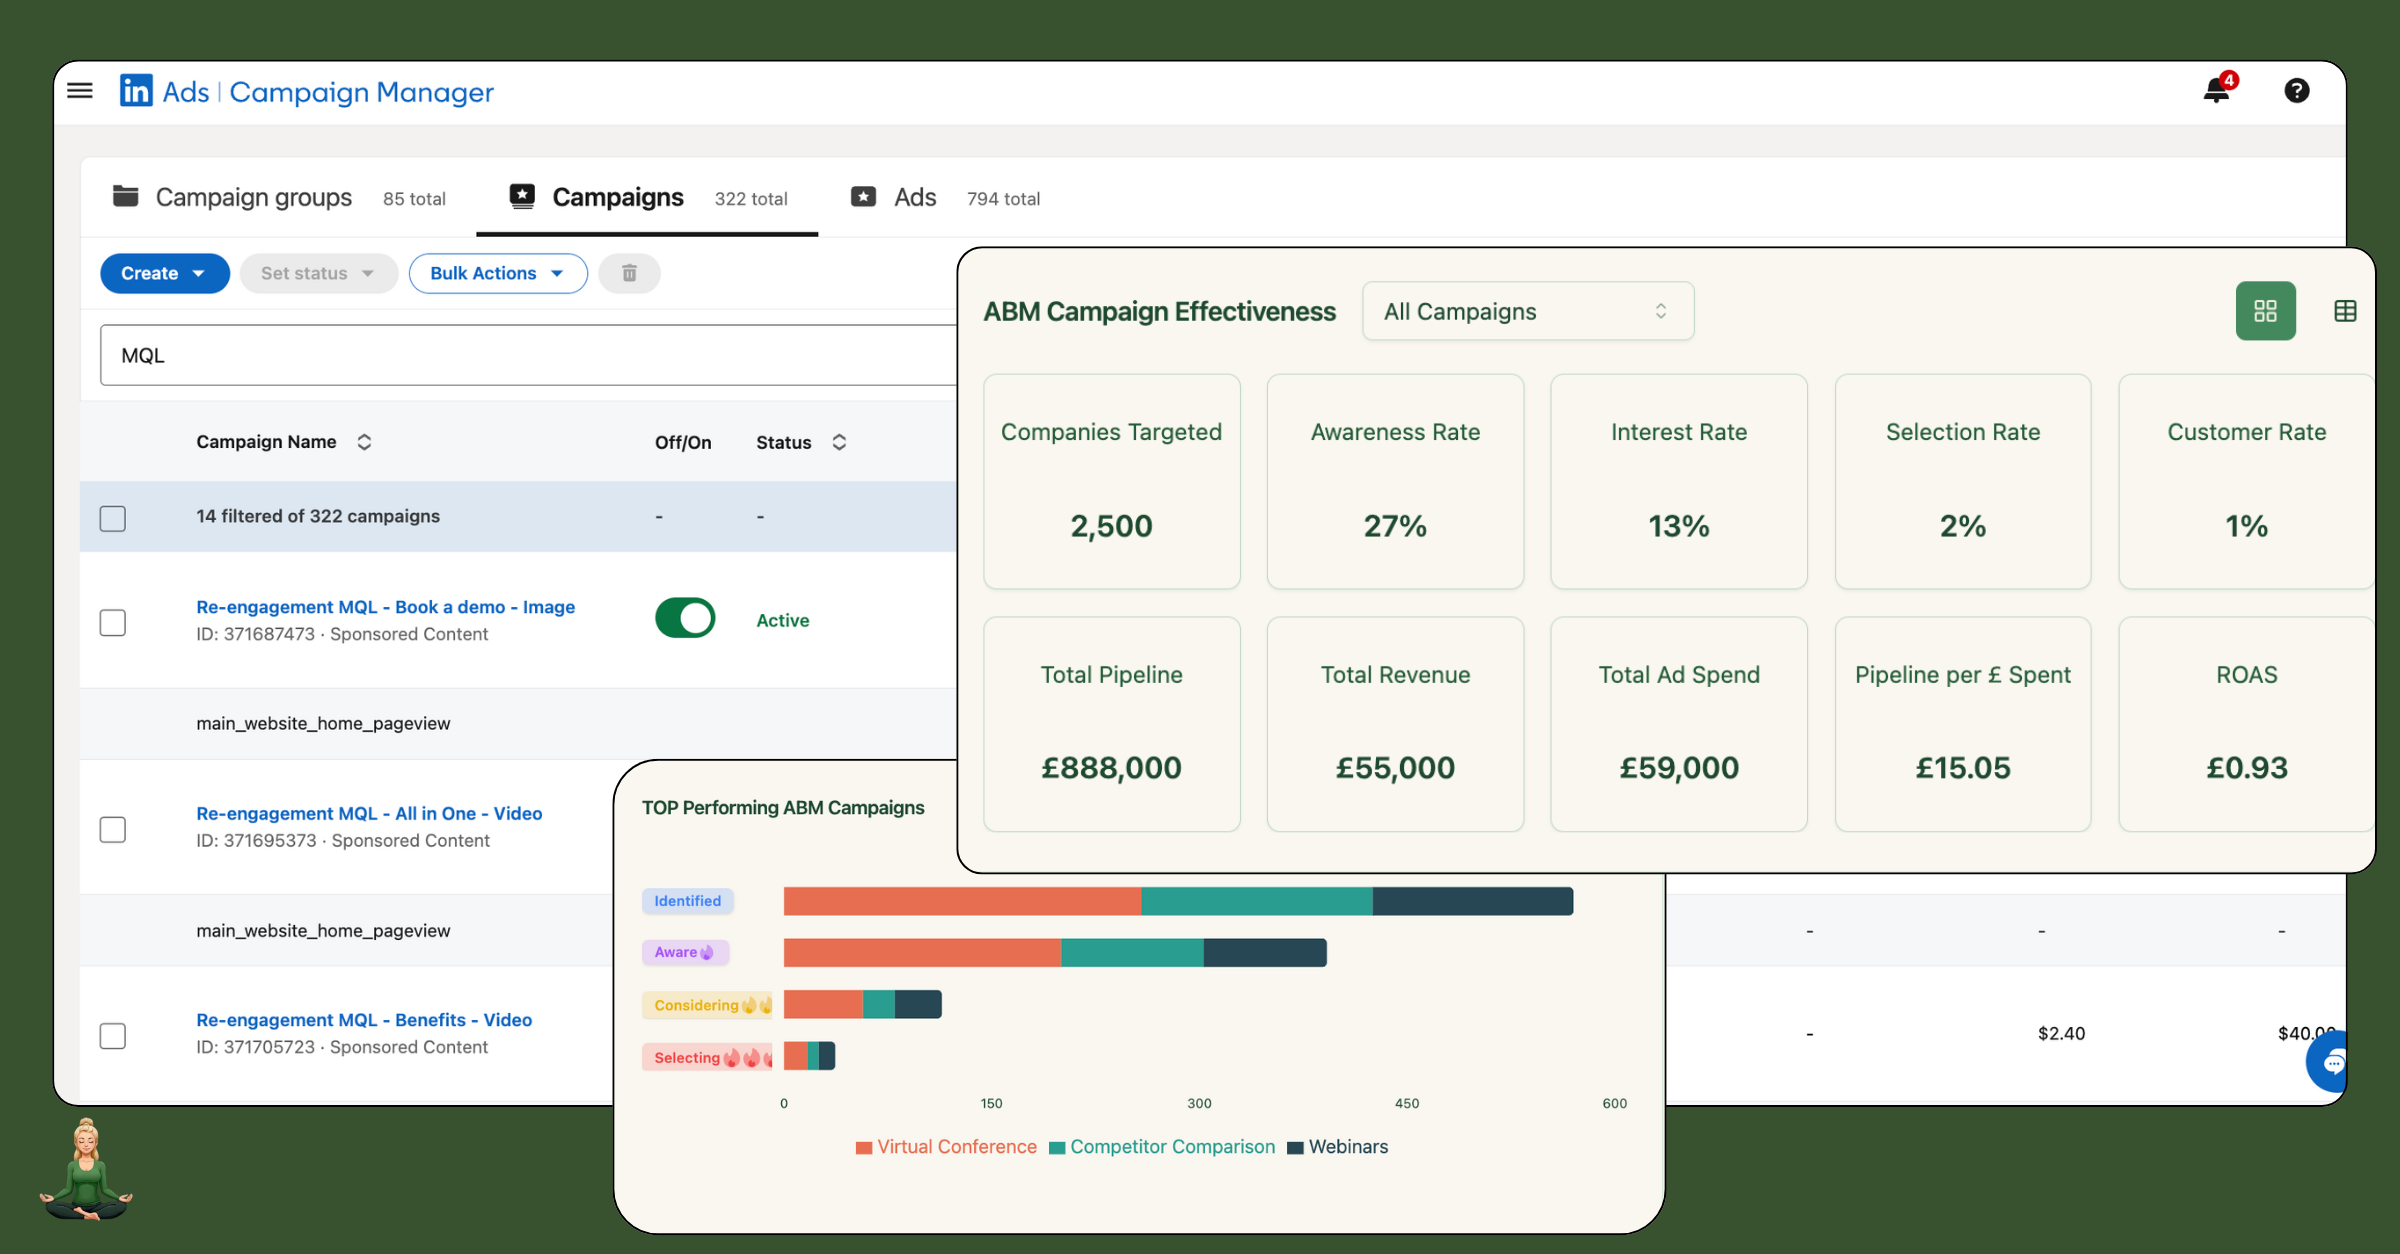The image size is (2400, 1254).
Task: Open the Set status dropdown
Action: (x=318, y=273)
